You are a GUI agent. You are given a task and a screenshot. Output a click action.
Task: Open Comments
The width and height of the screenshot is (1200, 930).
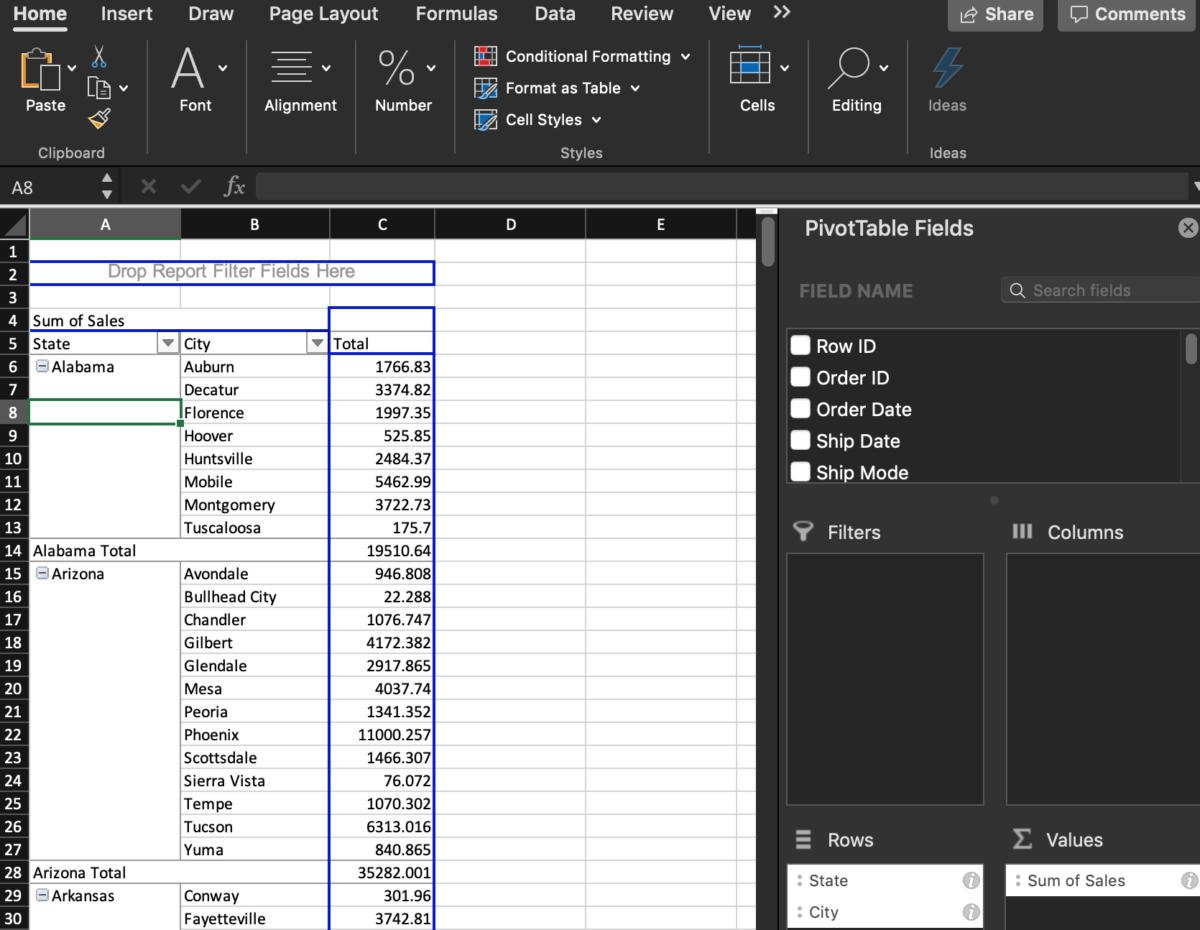[1126, 14]
